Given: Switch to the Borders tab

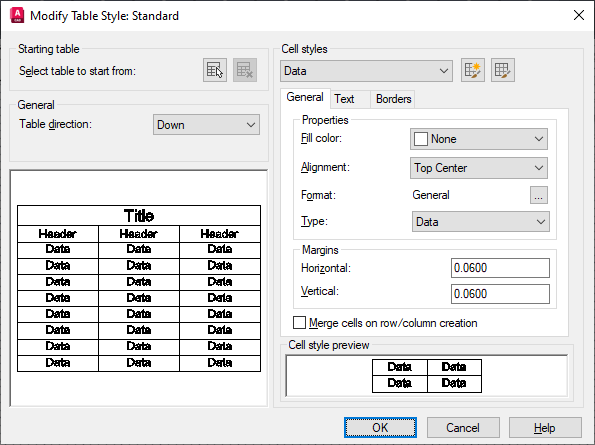Looking at the screenshot, I should [x=394, y=99].
